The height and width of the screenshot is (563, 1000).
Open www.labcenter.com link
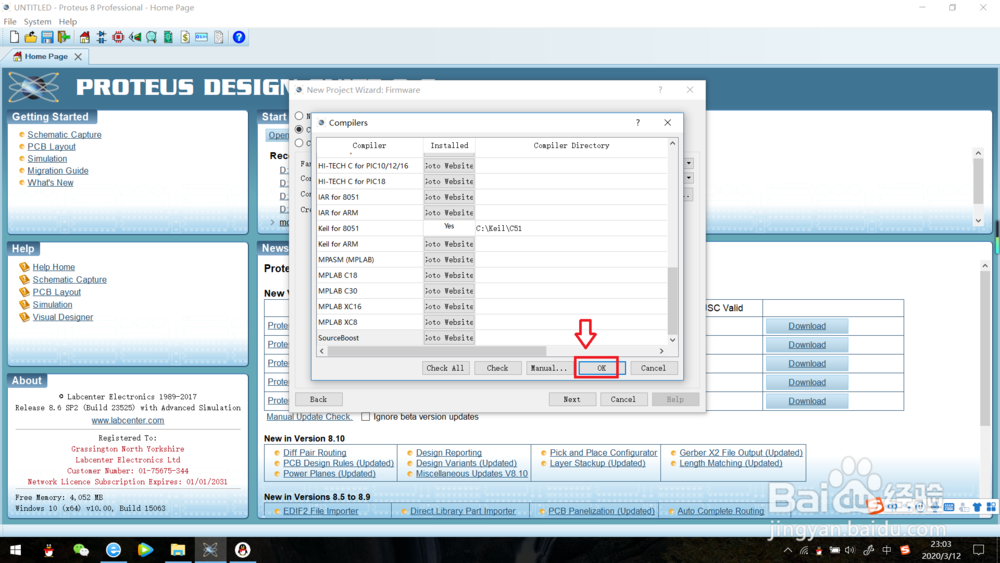click(128, 421)
